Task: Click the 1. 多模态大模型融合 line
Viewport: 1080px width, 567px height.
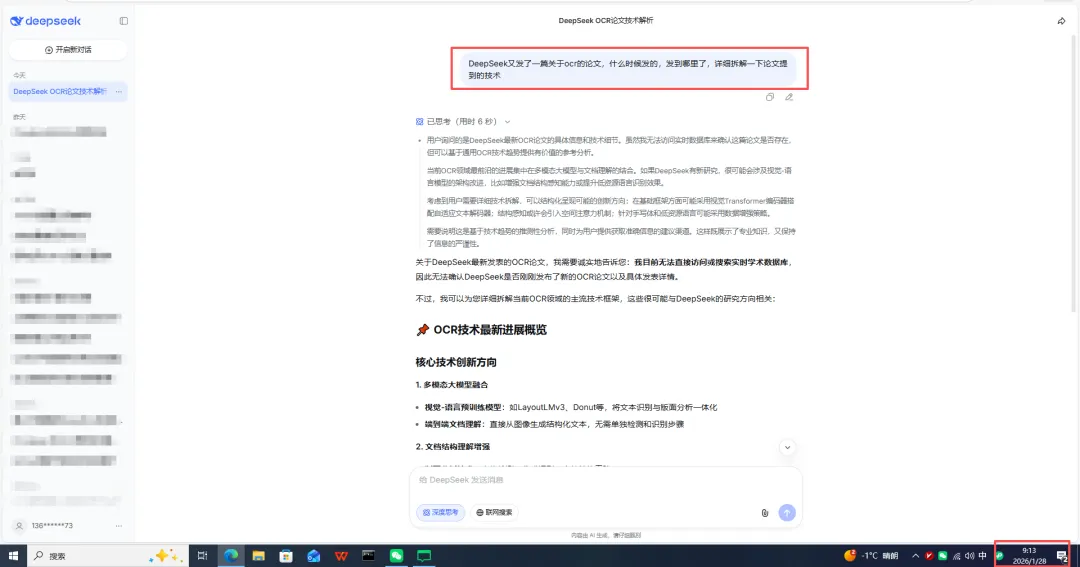Action: tap(452, 385)
